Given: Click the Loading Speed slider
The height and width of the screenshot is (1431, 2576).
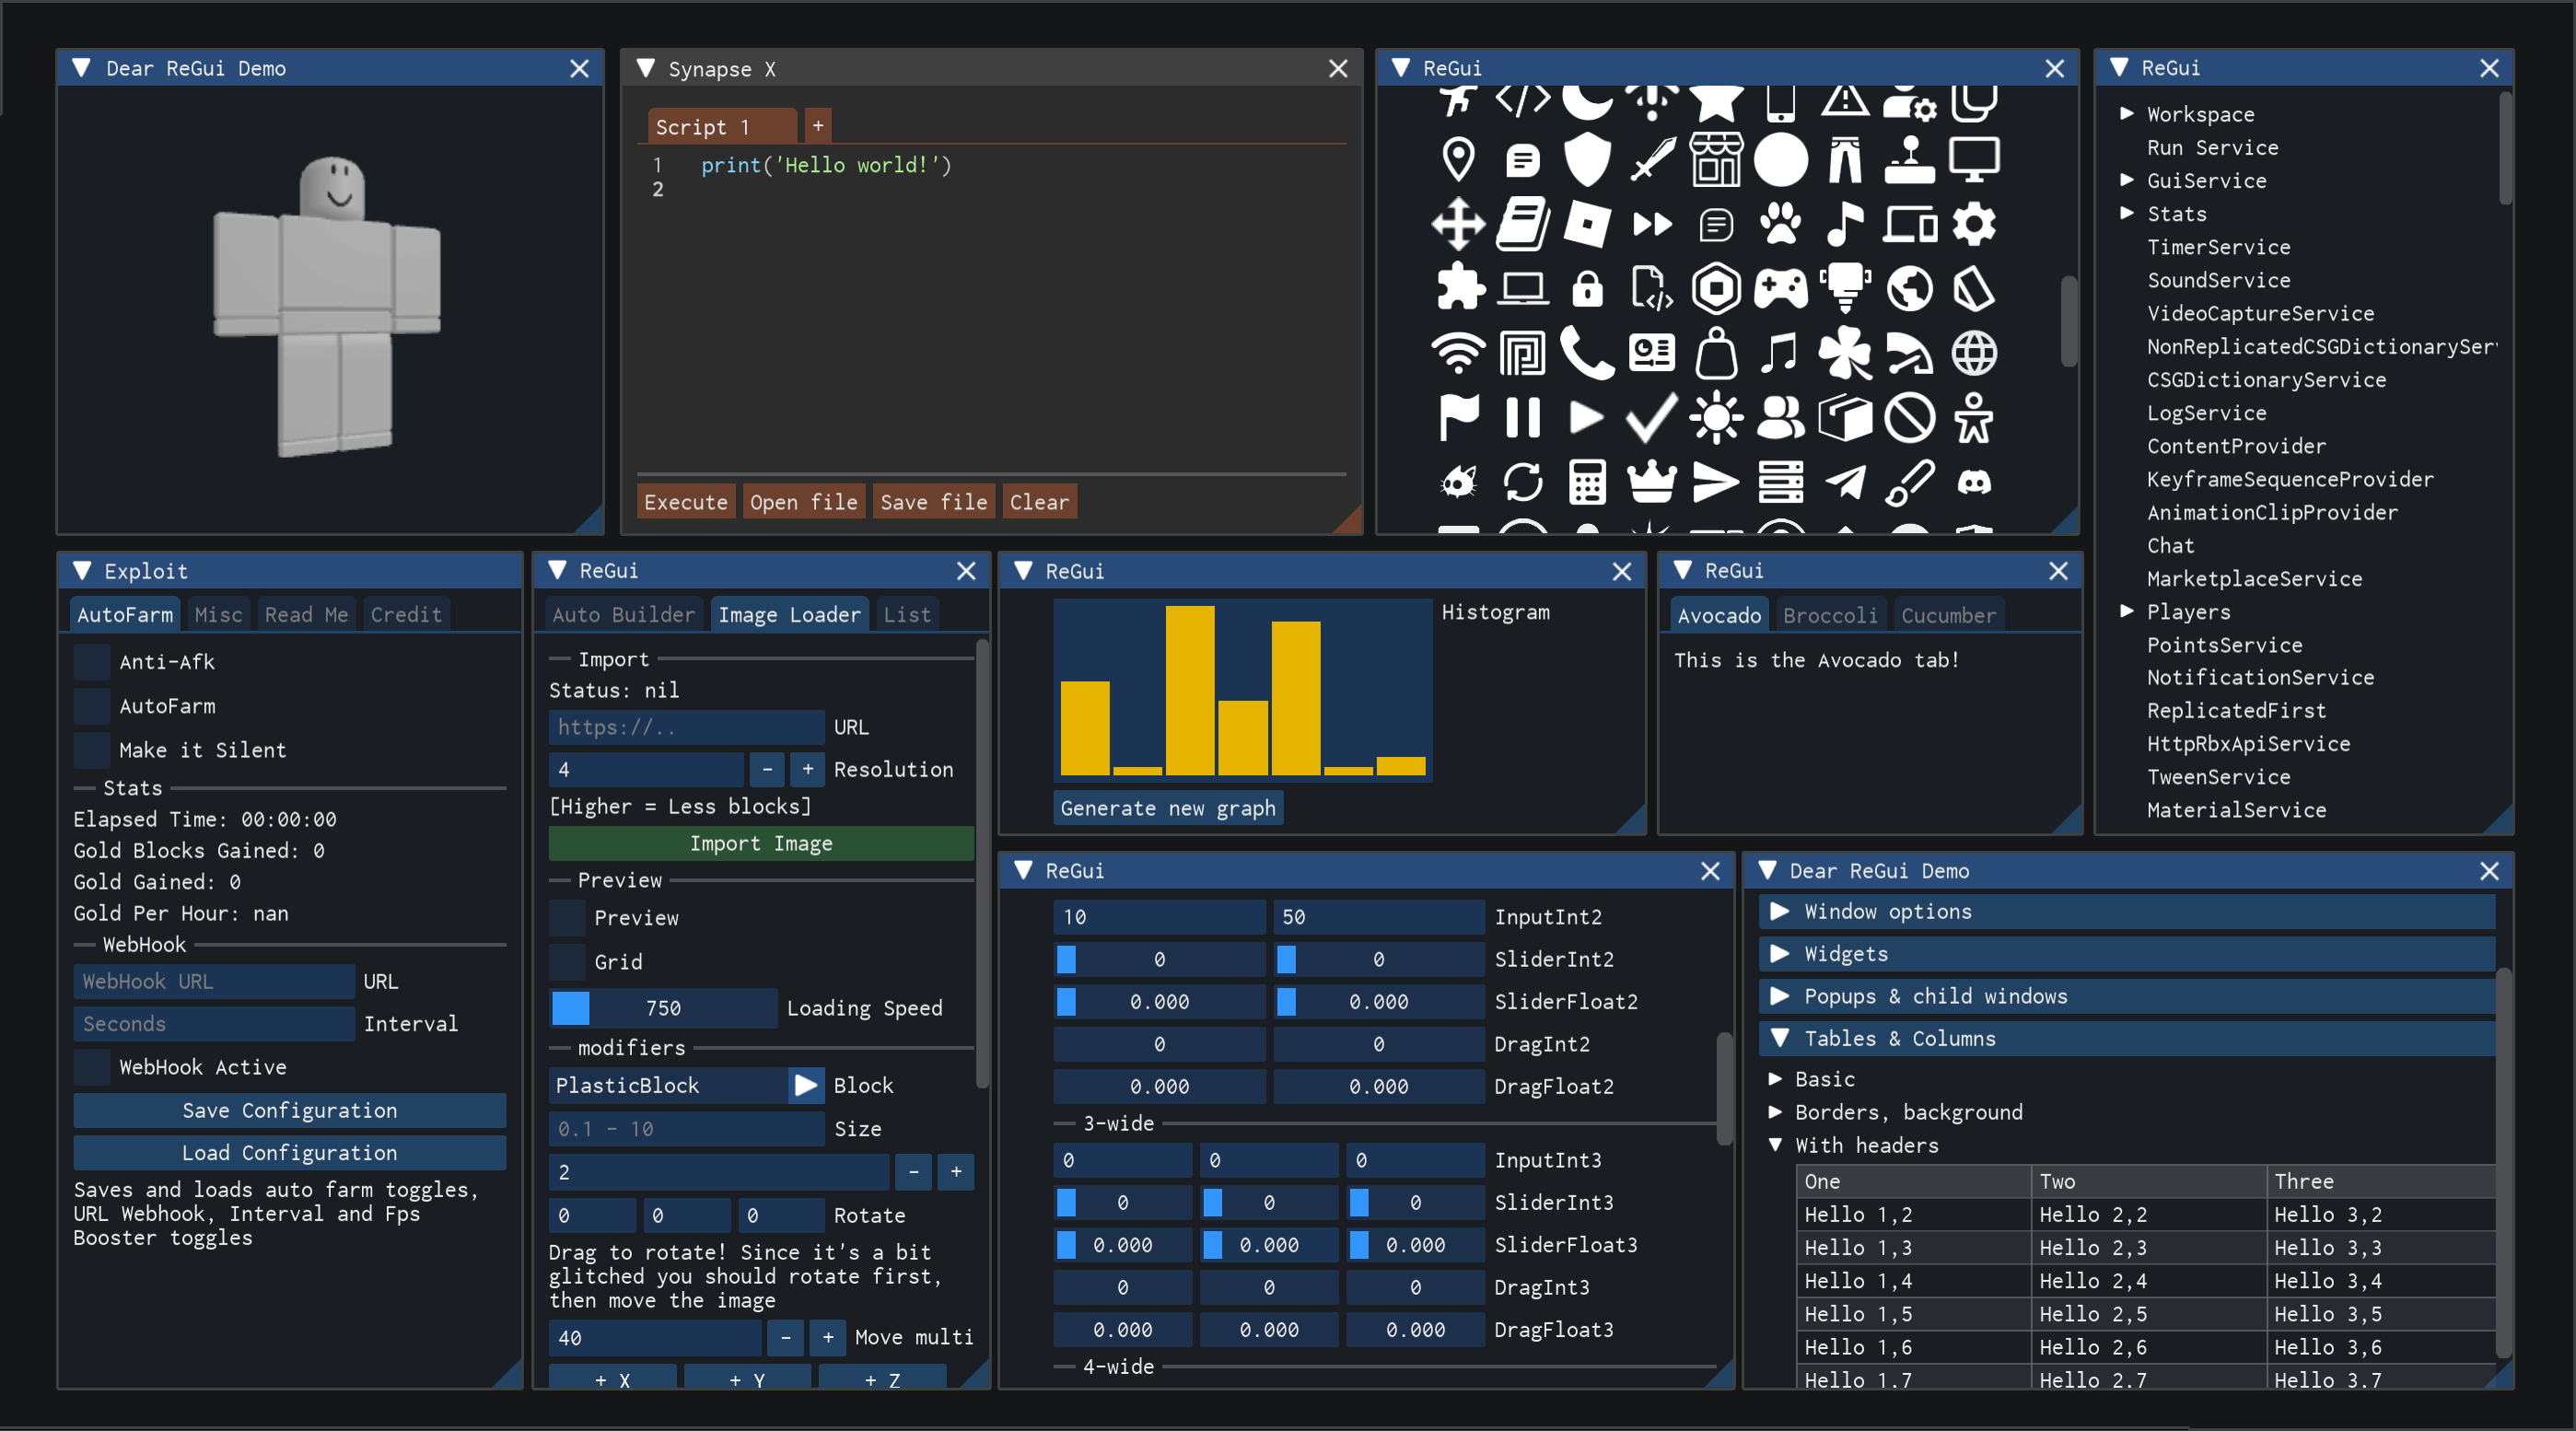Looking at the screenshot, I should click(x=663, y=1008).
